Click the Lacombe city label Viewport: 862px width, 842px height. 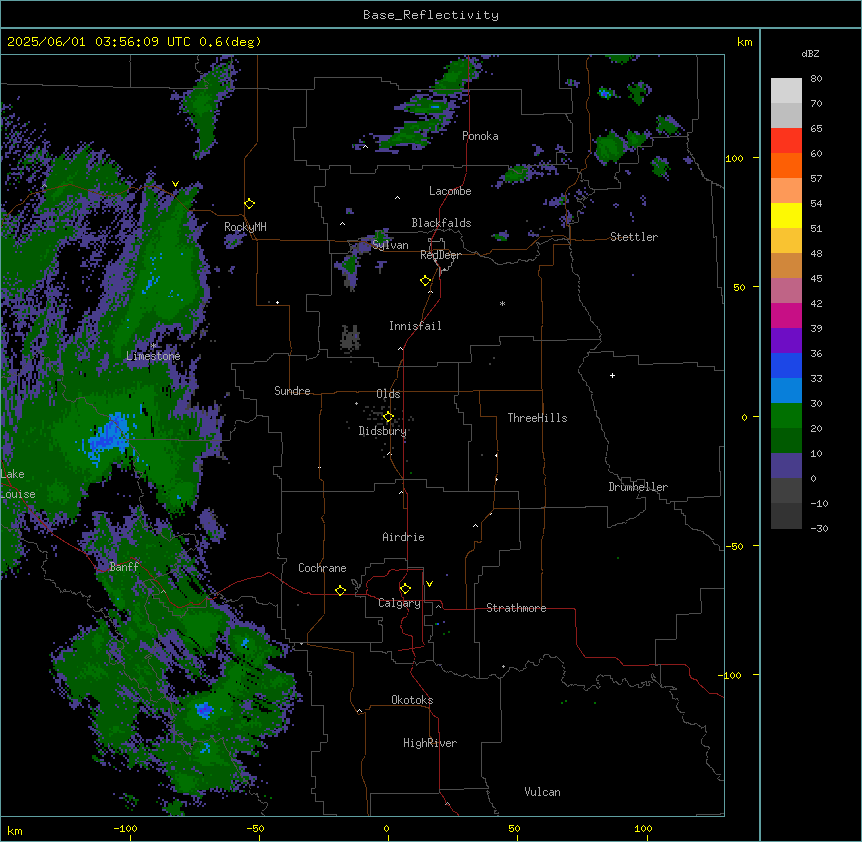click(x=450, y=191)
